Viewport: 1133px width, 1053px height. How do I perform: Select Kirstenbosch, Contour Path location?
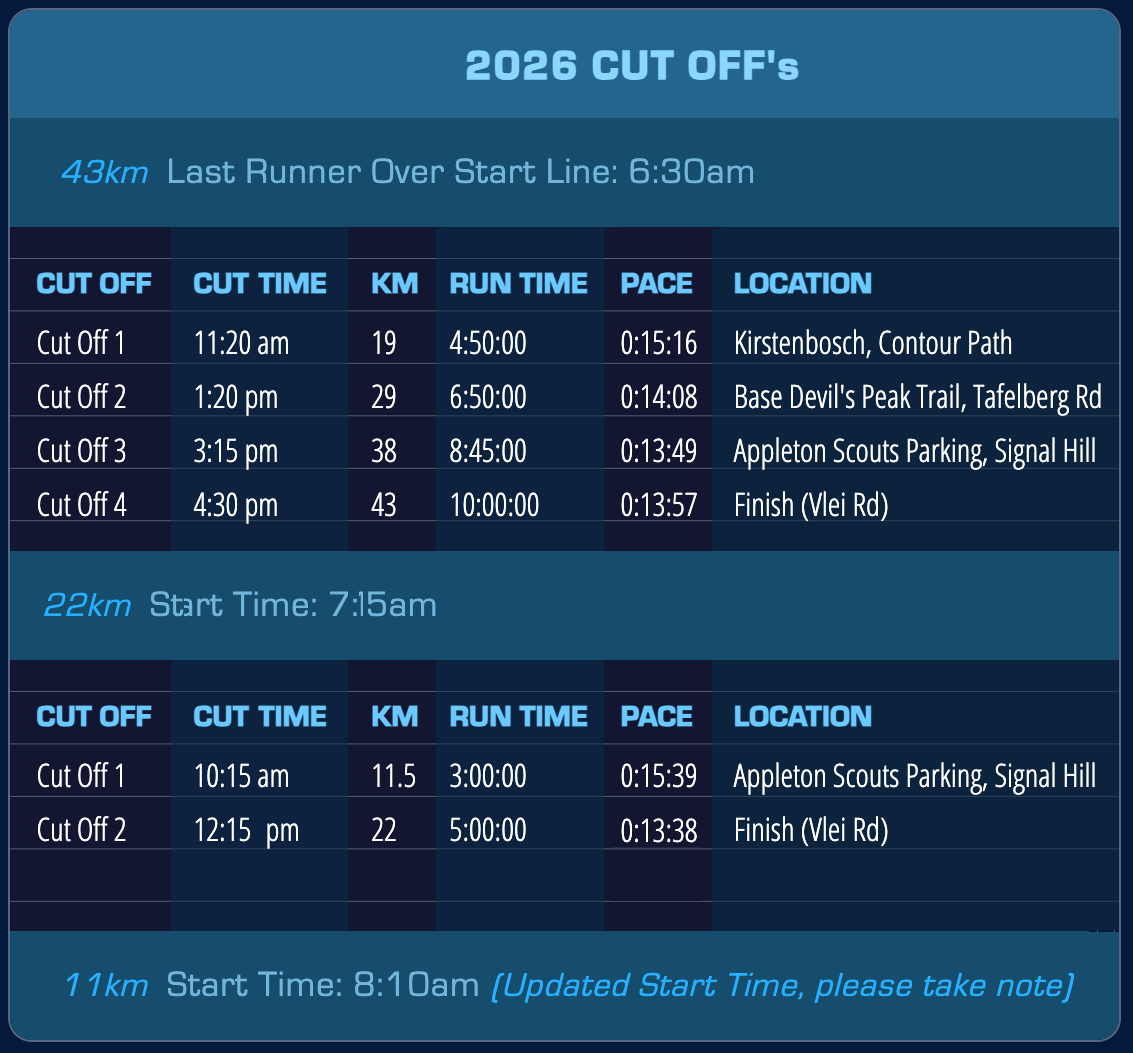(x=873, y=343)
